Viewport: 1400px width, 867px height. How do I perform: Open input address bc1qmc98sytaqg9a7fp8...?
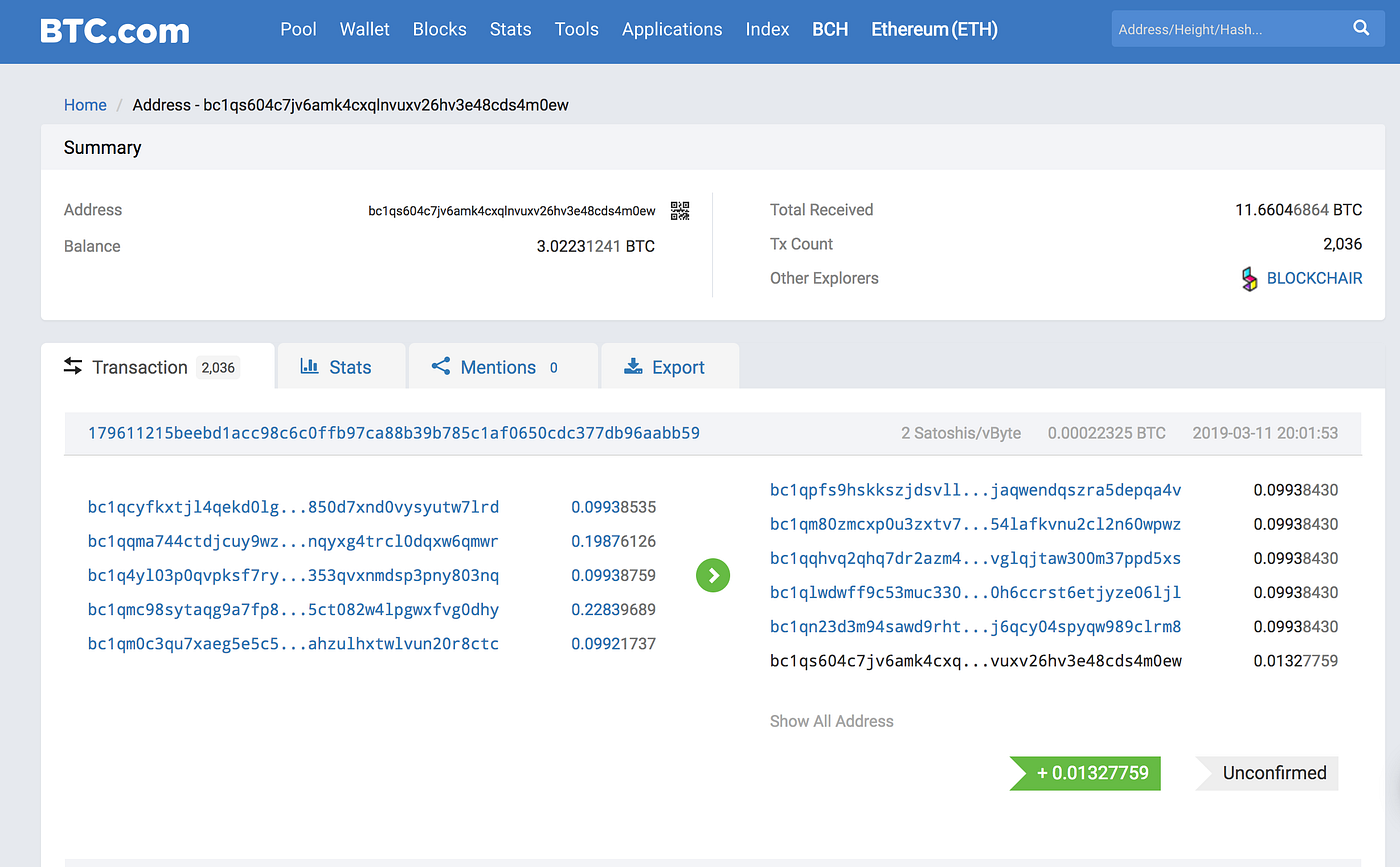pyautogui.click(x=293, y=609)
